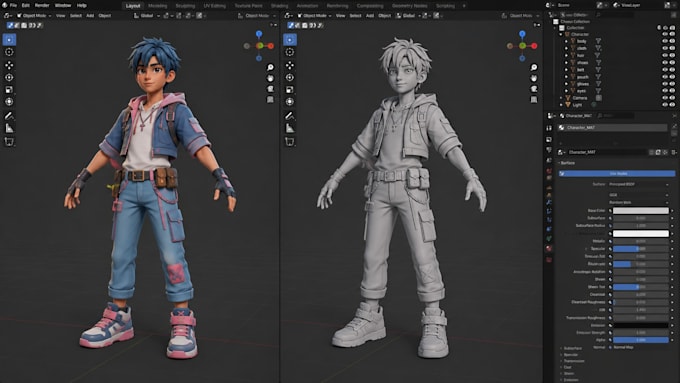The image size is (680, 383).
Task: Click Use Nodes button
Action: 617,173
